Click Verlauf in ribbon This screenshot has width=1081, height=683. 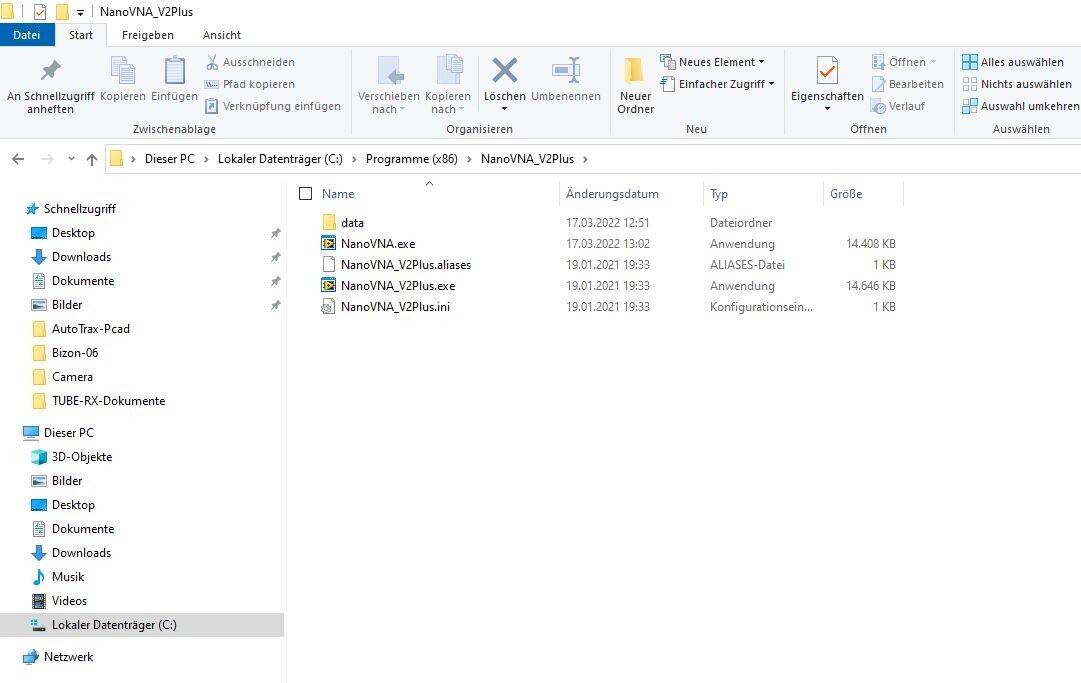tap(898, 106)
